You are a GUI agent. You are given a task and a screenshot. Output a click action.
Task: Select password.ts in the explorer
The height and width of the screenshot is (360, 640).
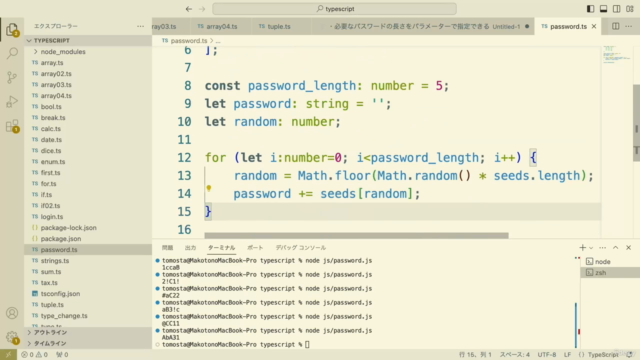pyautogui.click(x=88, y=250)
